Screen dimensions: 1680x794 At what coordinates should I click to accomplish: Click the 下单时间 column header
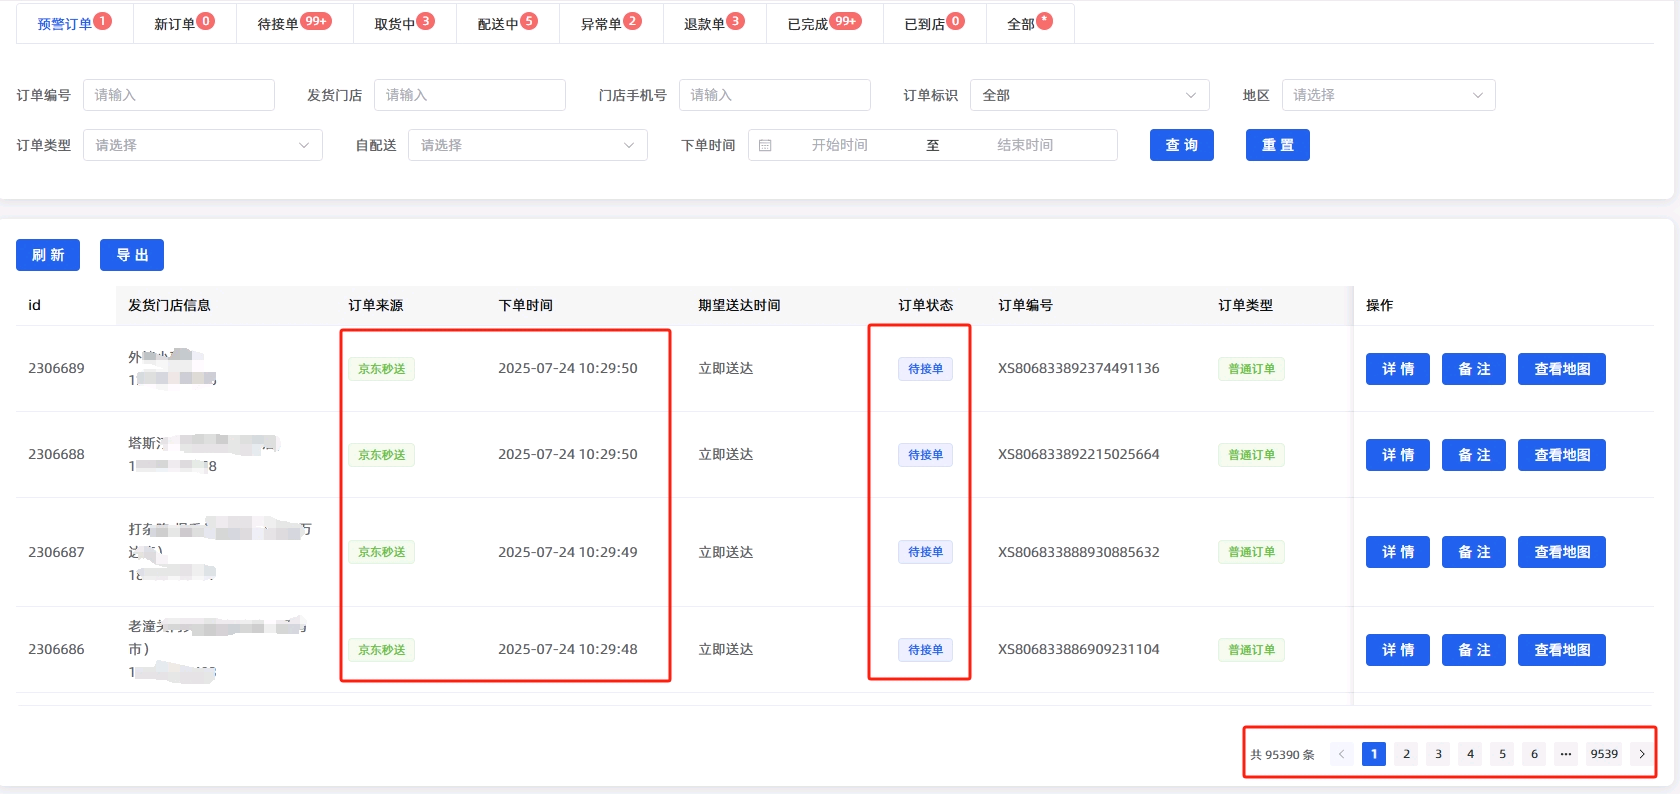click(526, 305)
